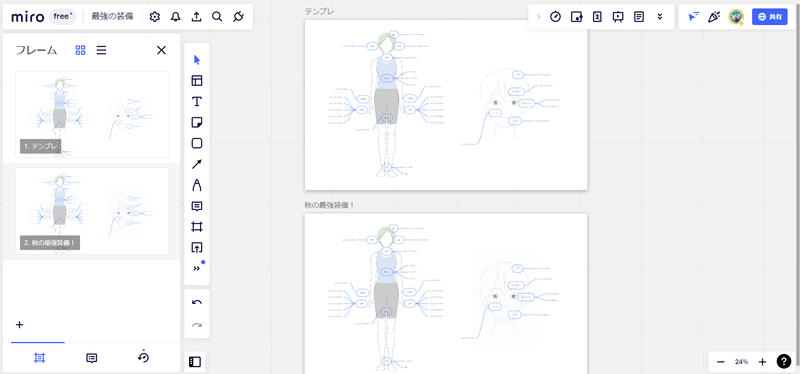This screenshot has width=800, height=374.
Task: Close the フレーム panel
Action: [x=161, y=50]
